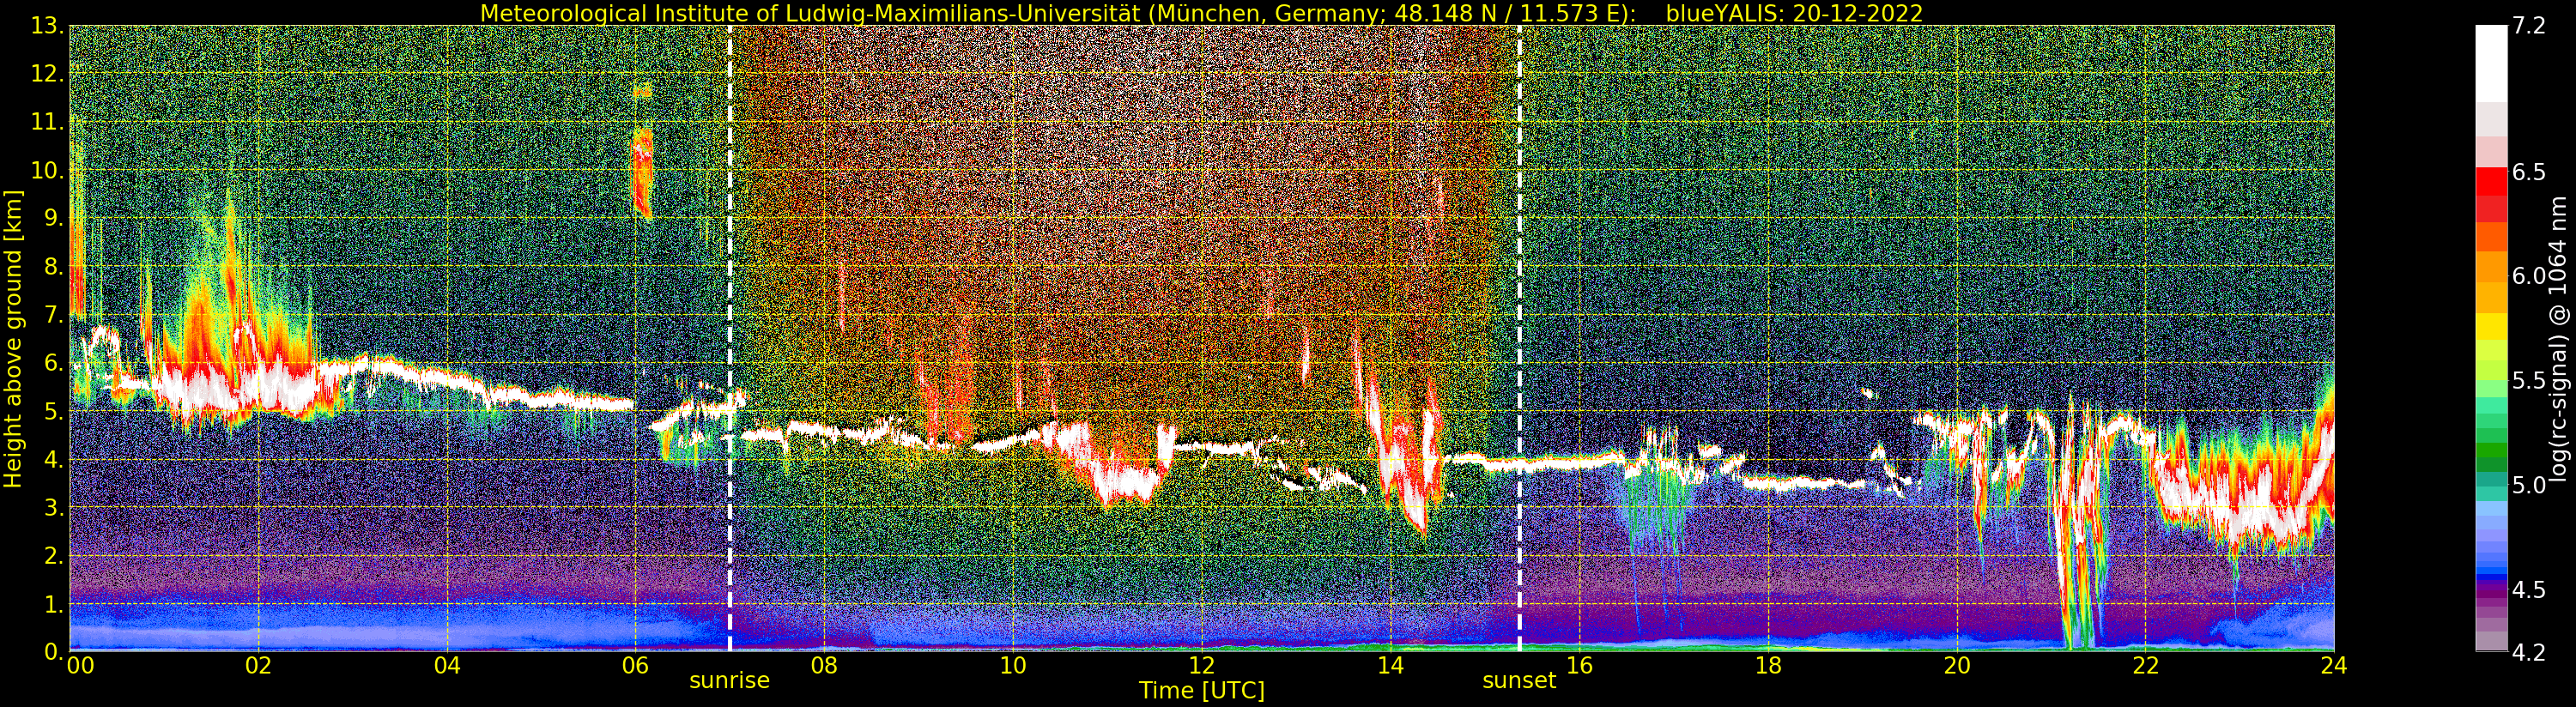Click the time axis tick label 20

pos(1957,666)
